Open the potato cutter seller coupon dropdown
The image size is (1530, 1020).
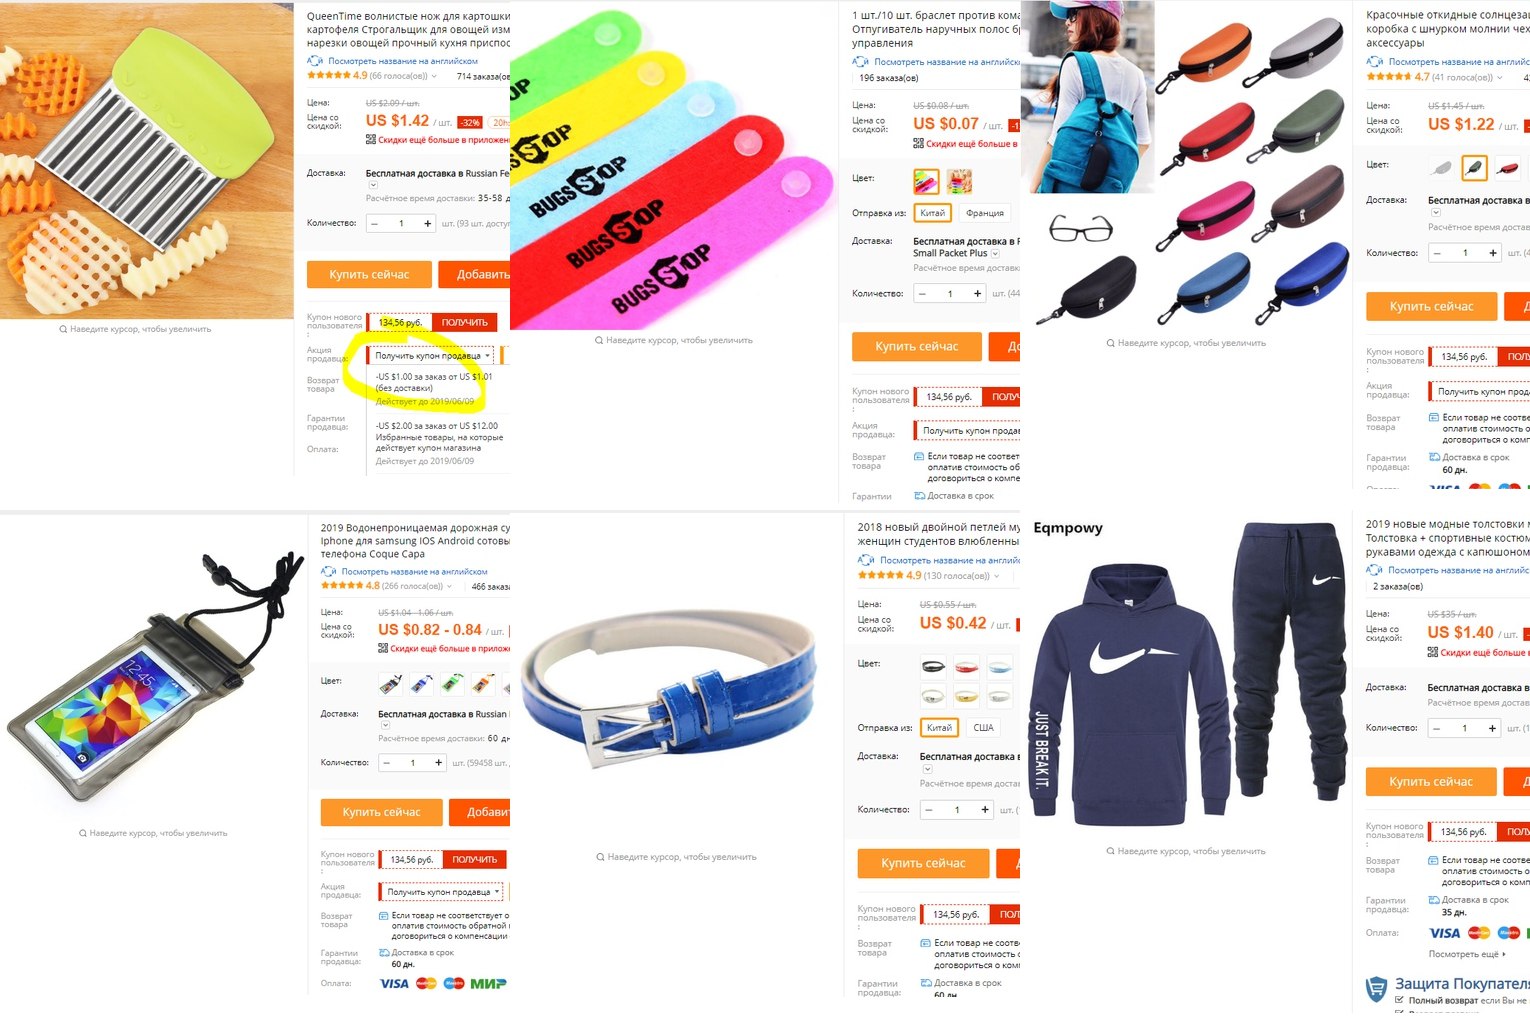click(x=432, y=356)
